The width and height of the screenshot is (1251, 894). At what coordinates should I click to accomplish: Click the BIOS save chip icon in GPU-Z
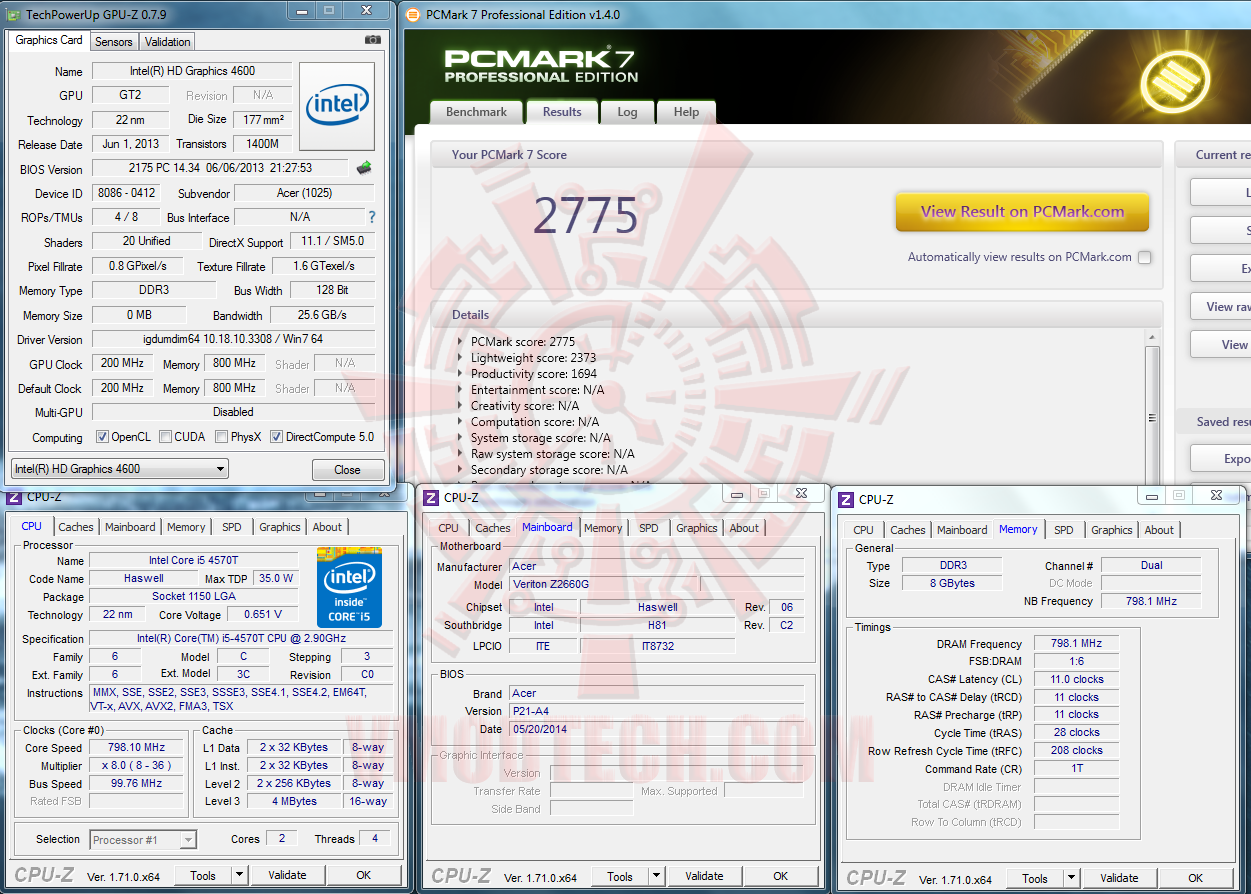(364, 168)
